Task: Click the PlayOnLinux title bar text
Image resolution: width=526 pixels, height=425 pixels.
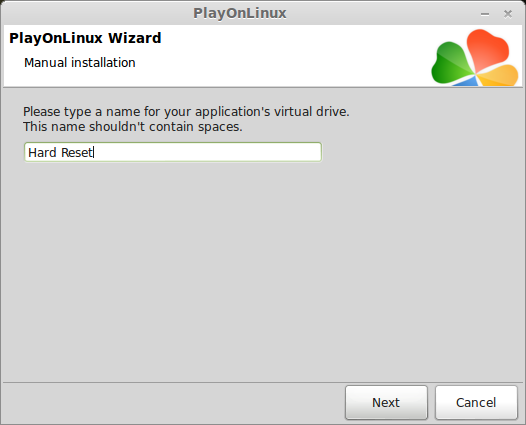Action: pyautogui.click(x=240, y=13)
